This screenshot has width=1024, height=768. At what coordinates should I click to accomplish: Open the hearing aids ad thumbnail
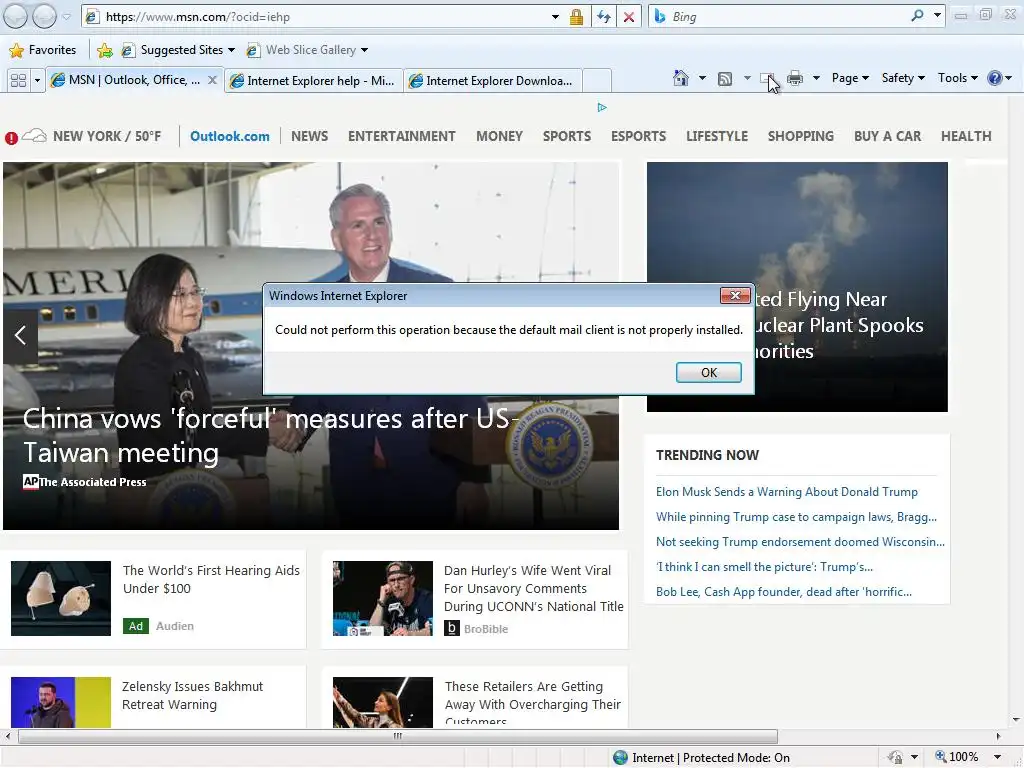point(61,598)
